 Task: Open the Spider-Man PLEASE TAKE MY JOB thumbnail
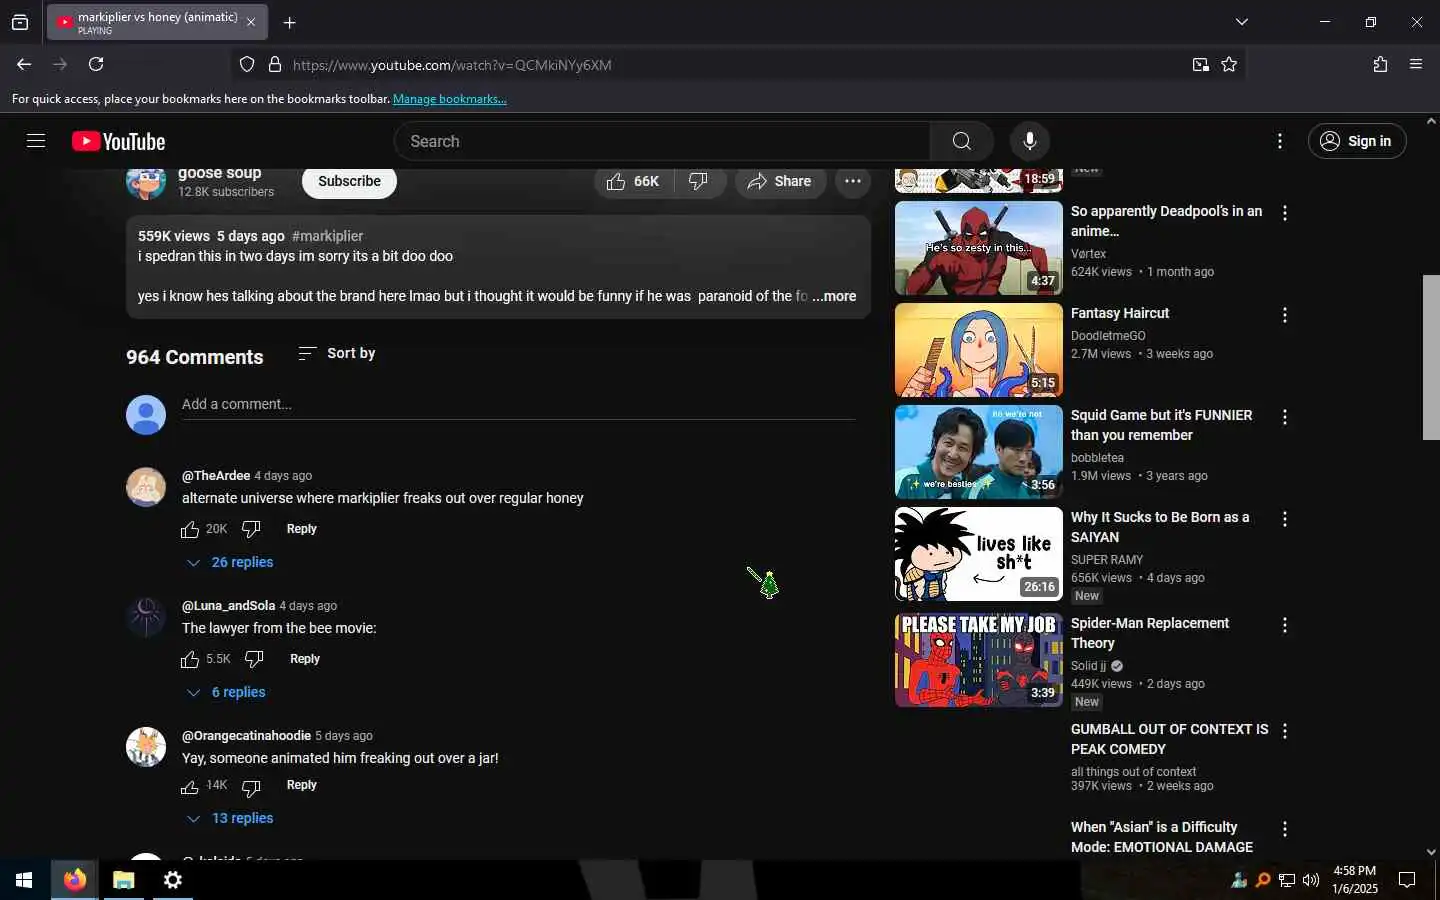click(x=978, y=660)
